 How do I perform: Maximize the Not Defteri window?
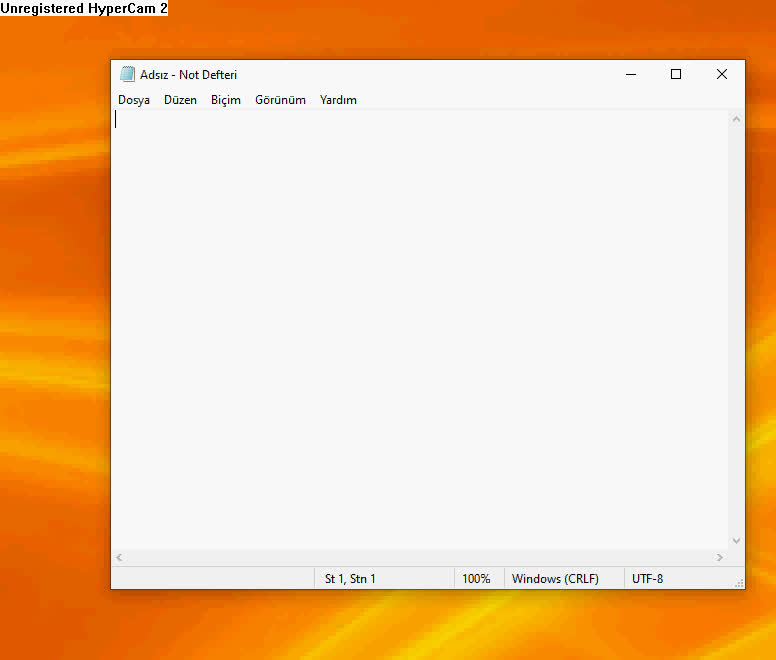676,74
